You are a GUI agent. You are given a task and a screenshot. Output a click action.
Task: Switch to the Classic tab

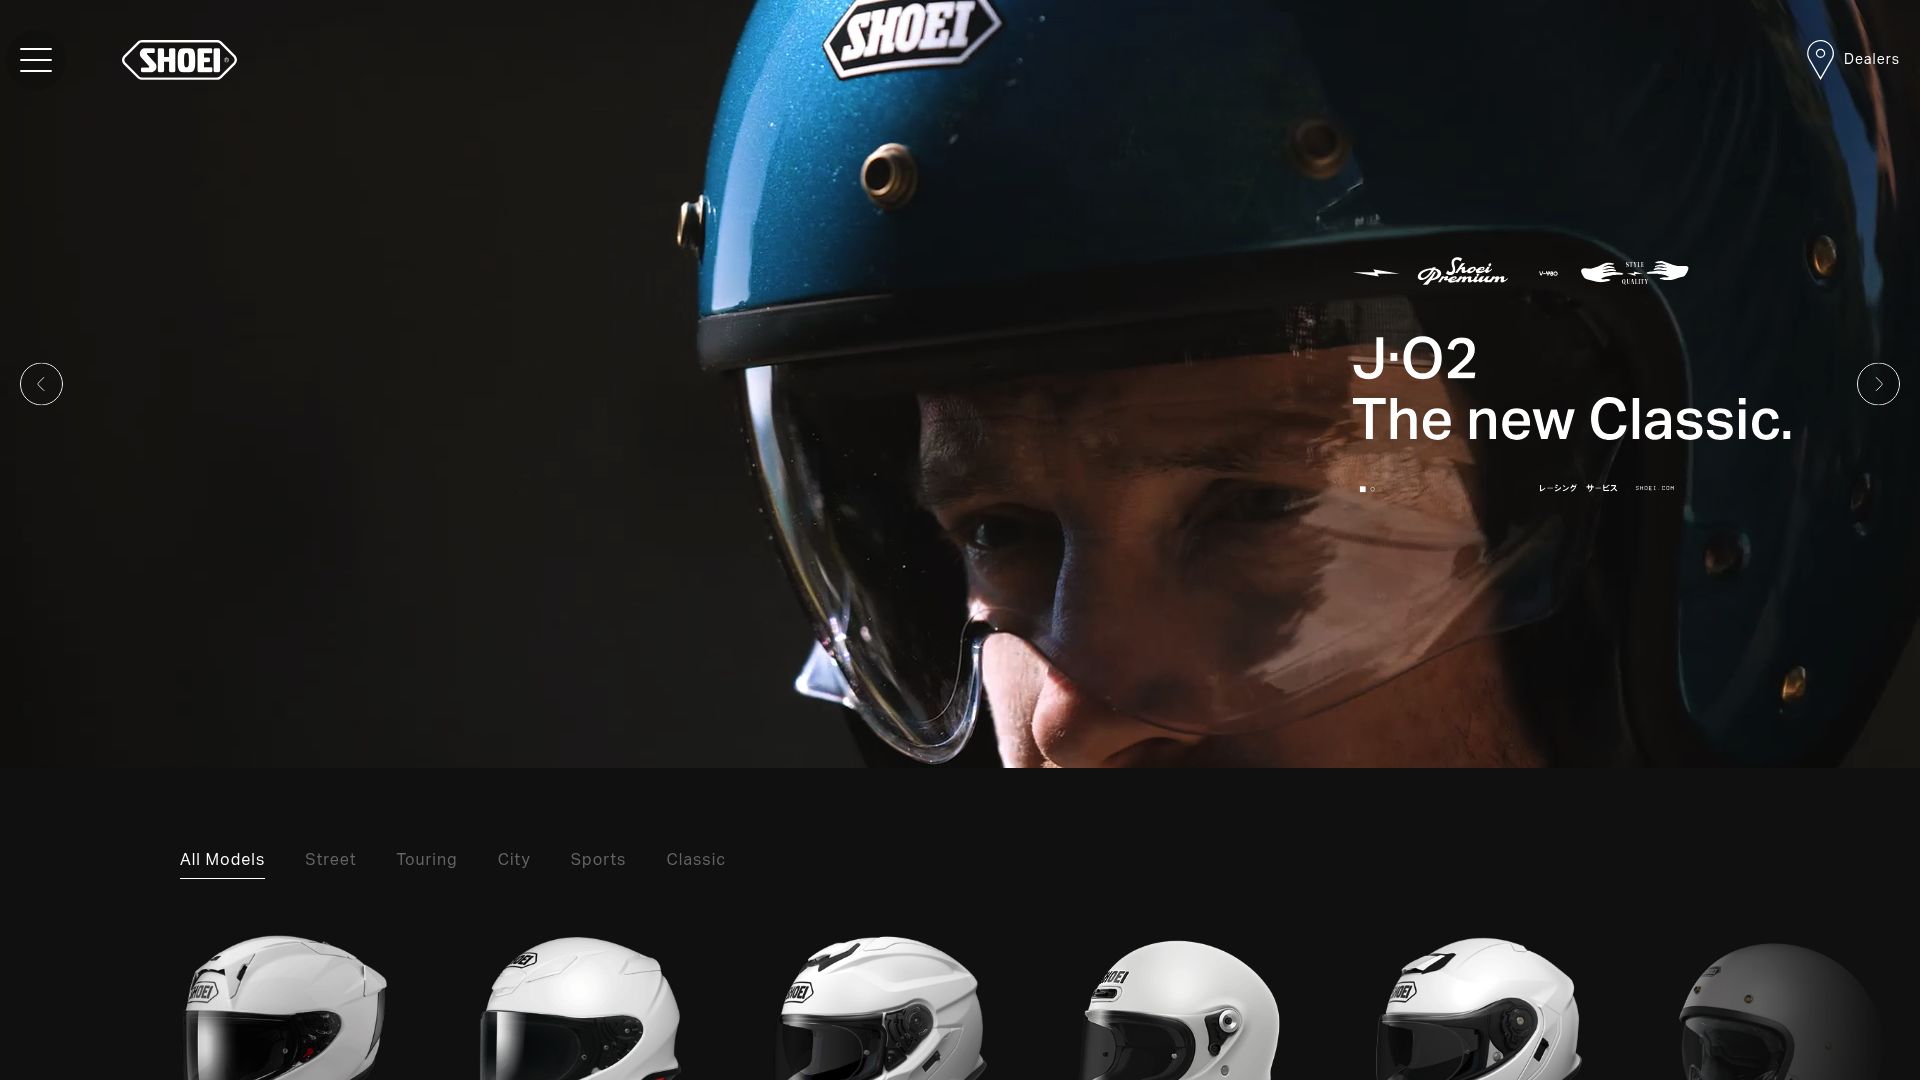696,860
